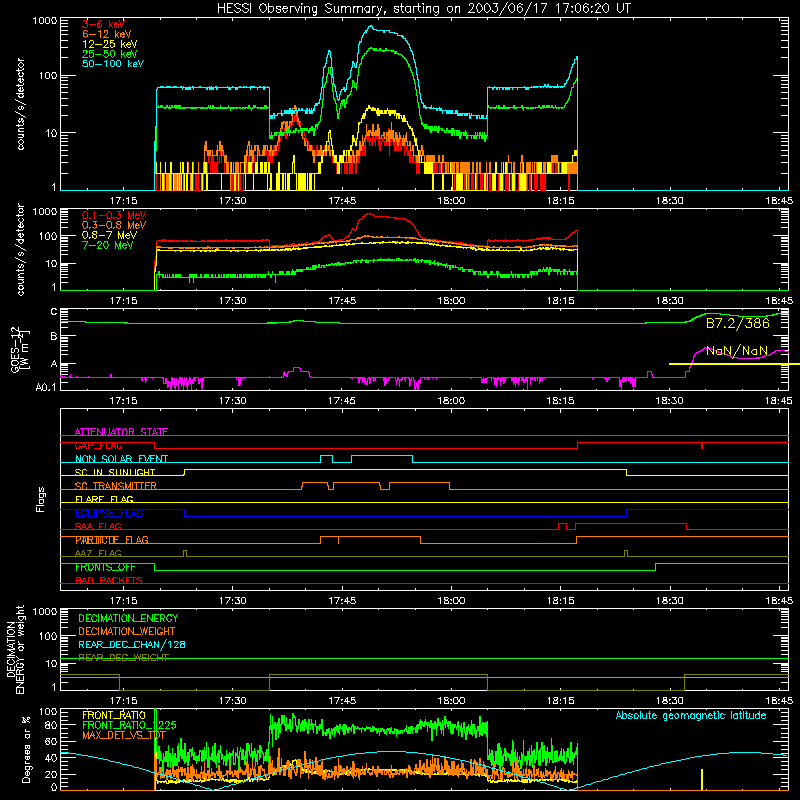Select the FLARE_FLAG label
800x800 pixels.
(104, 499)
